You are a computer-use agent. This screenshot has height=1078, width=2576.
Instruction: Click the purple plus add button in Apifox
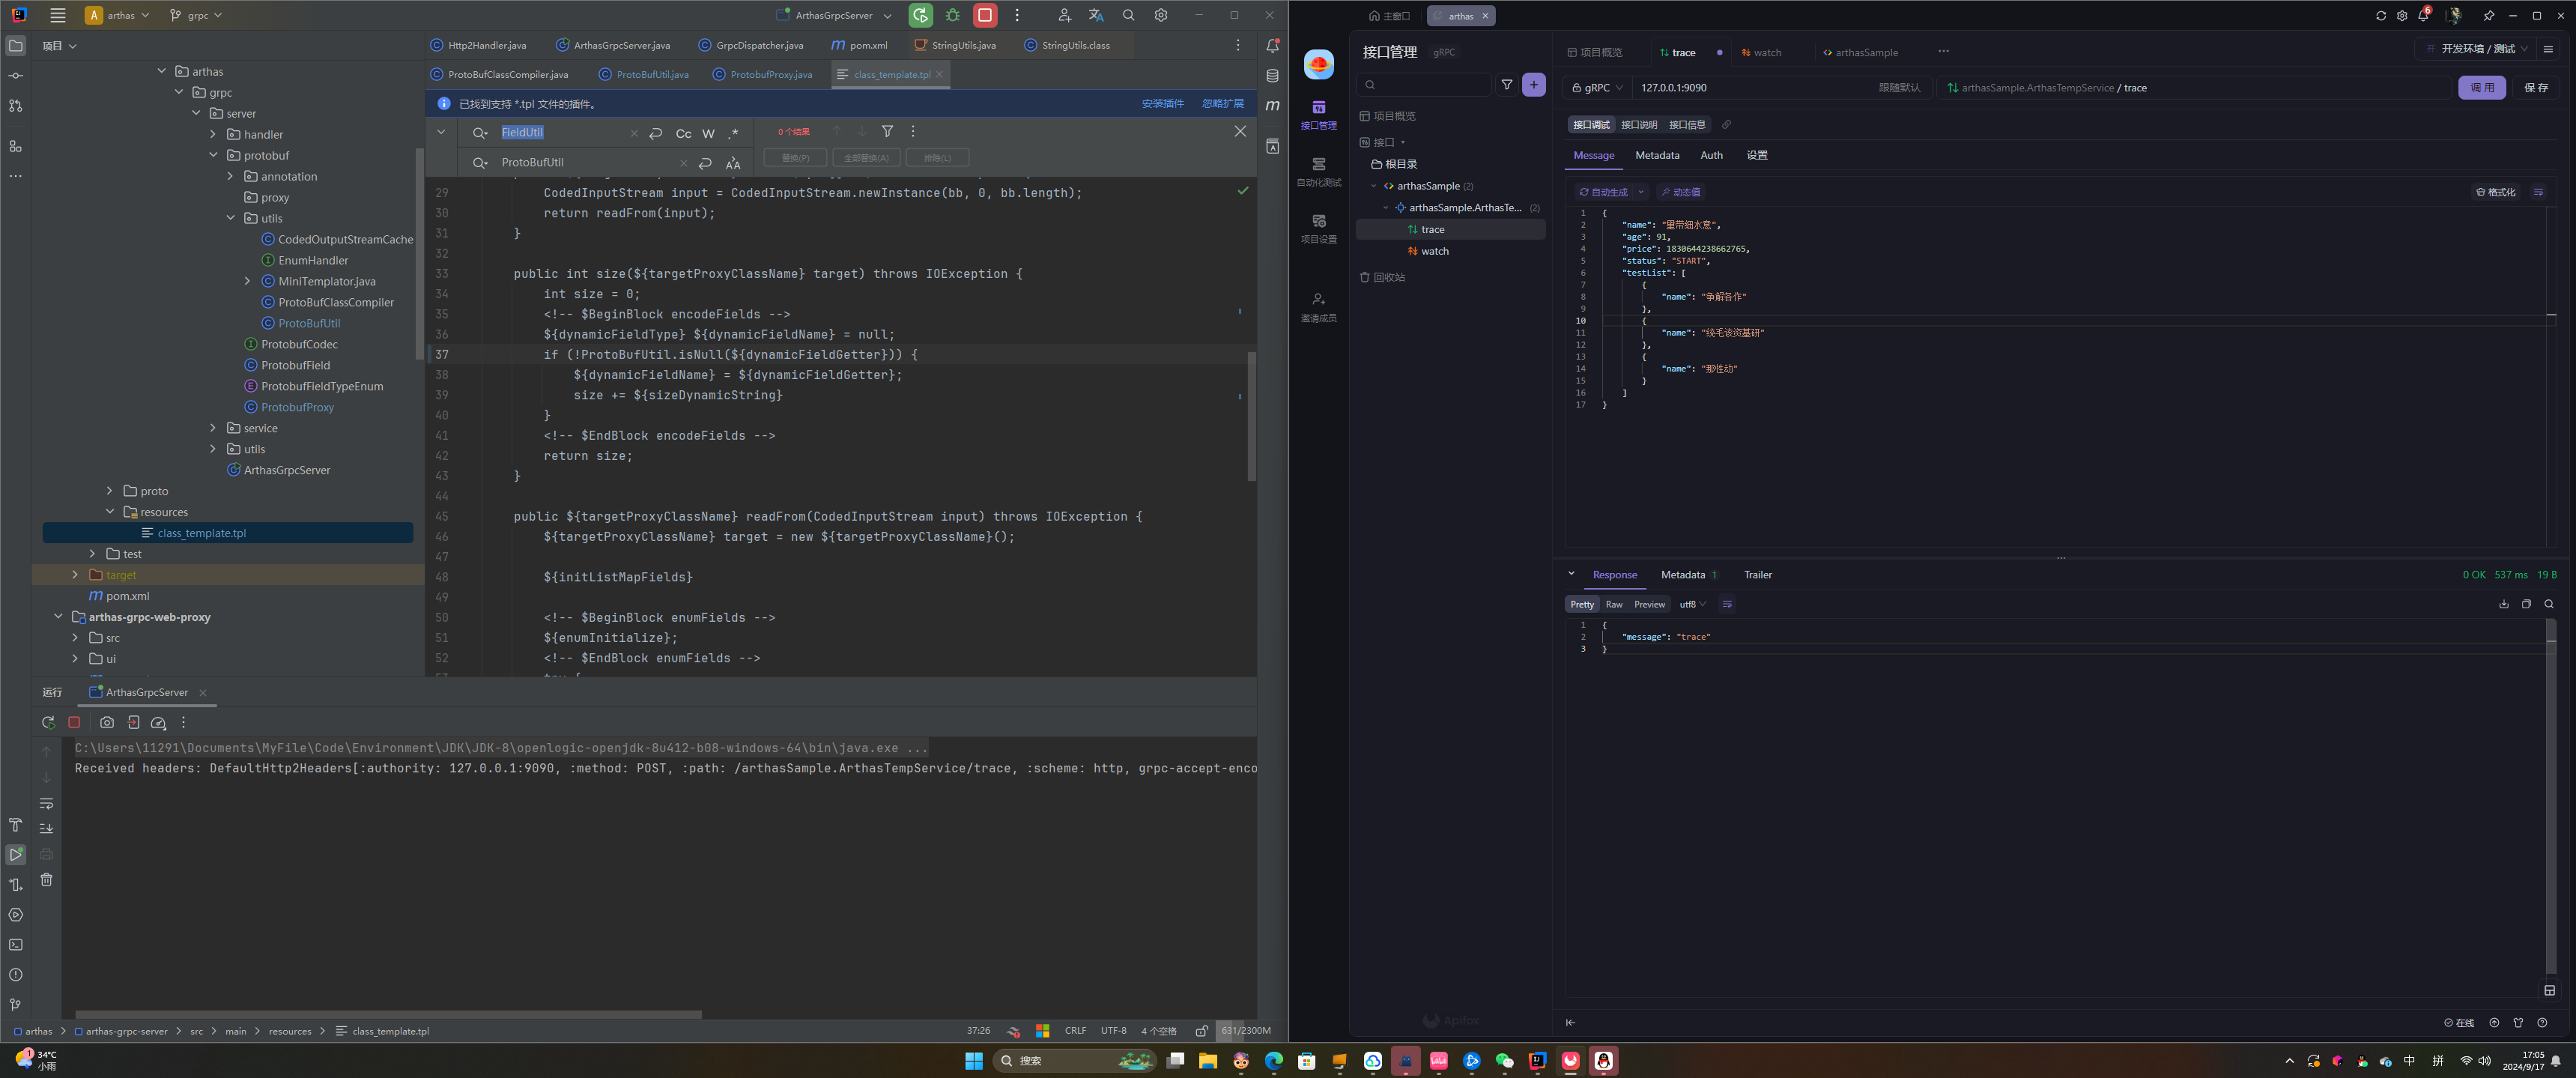coord(1533,85)
